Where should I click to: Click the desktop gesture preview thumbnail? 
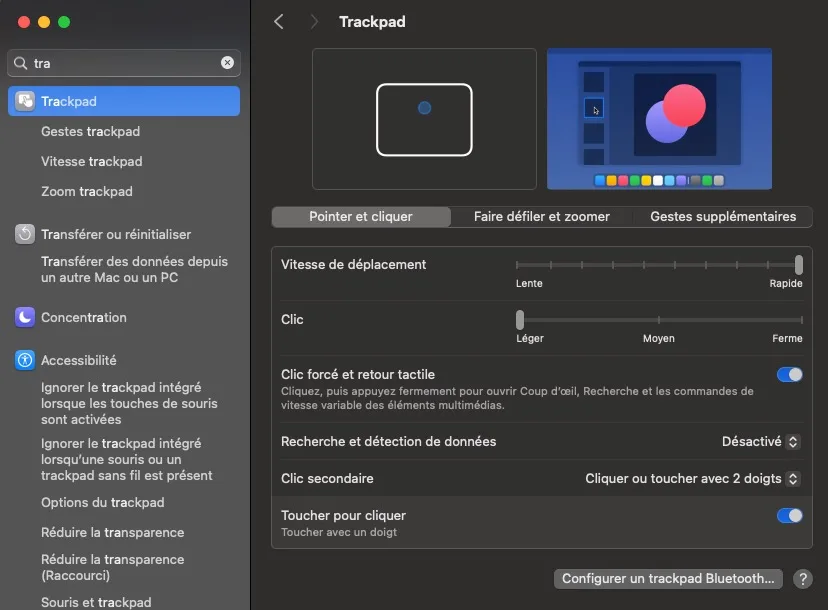coord(659,119)
